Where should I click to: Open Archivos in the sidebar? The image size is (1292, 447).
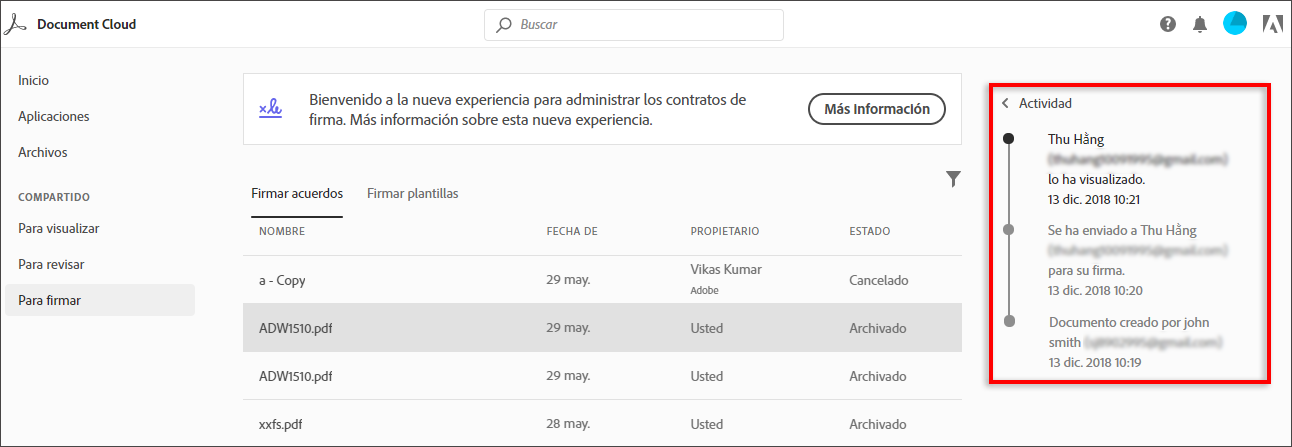coord(43,152)
